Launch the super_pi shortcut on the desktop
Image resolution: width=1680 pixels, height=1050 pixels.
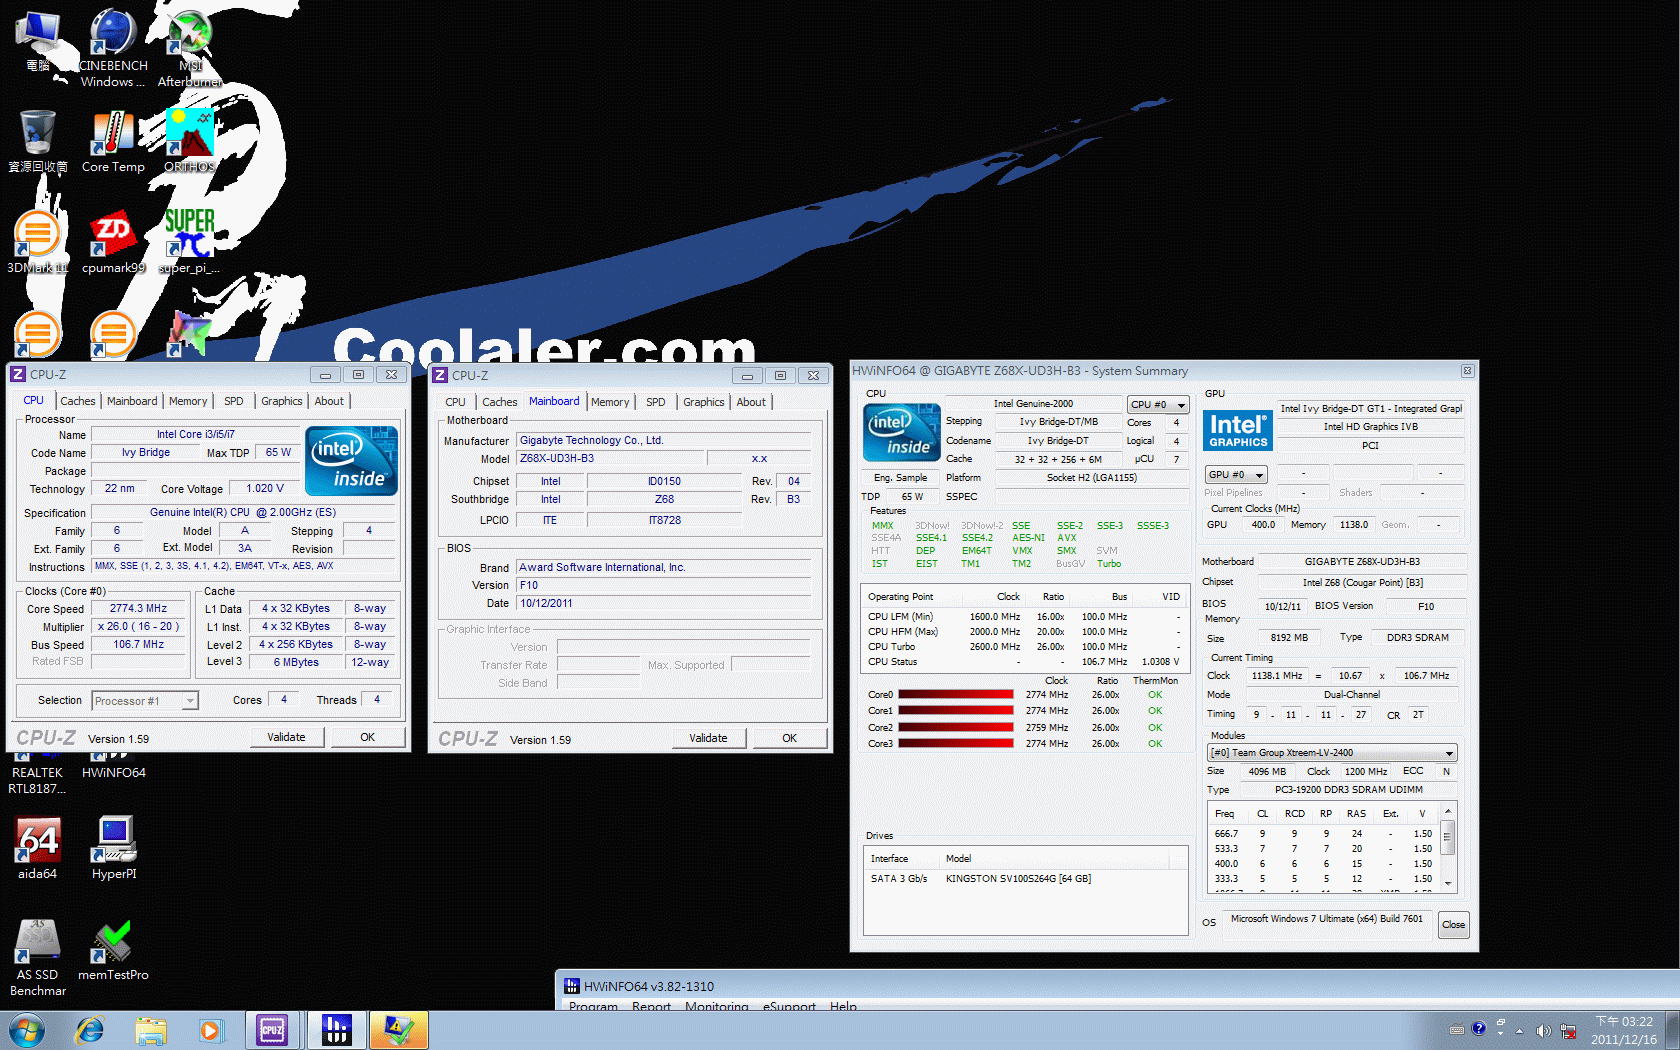[189, 242]
